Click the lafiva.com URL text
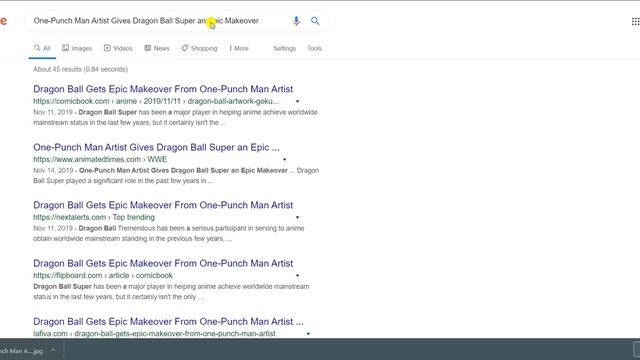 (154, 334)
